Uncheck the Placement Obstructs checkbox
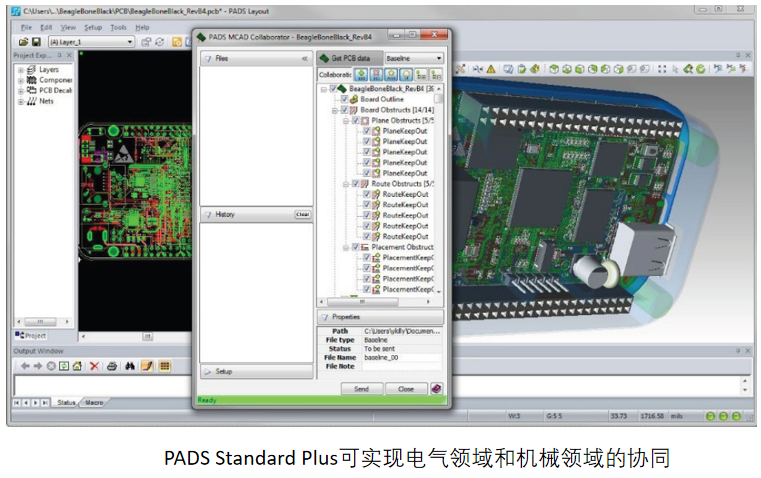 (356, 247)
